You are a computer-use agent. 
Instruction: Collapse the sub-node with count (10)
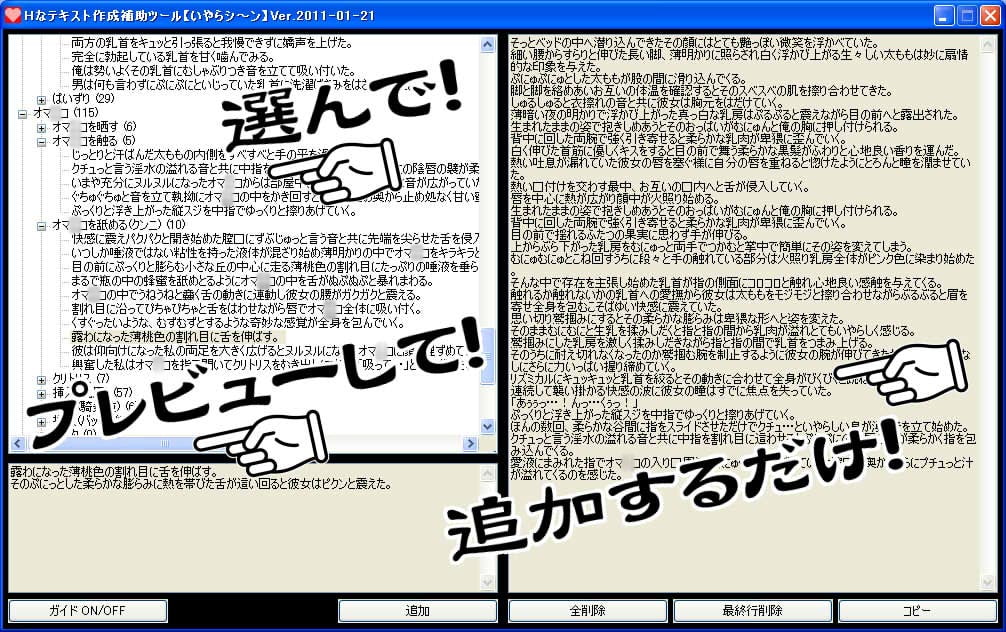41,226
